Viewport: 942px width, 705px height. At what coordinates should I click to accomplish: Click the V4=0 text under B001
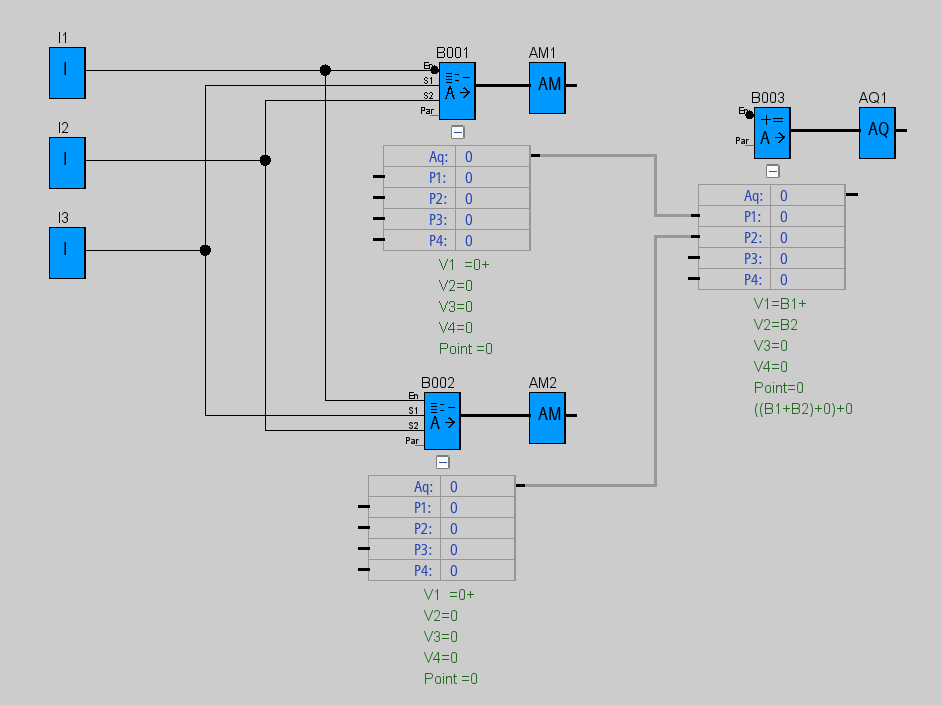[x=455, y=328]
